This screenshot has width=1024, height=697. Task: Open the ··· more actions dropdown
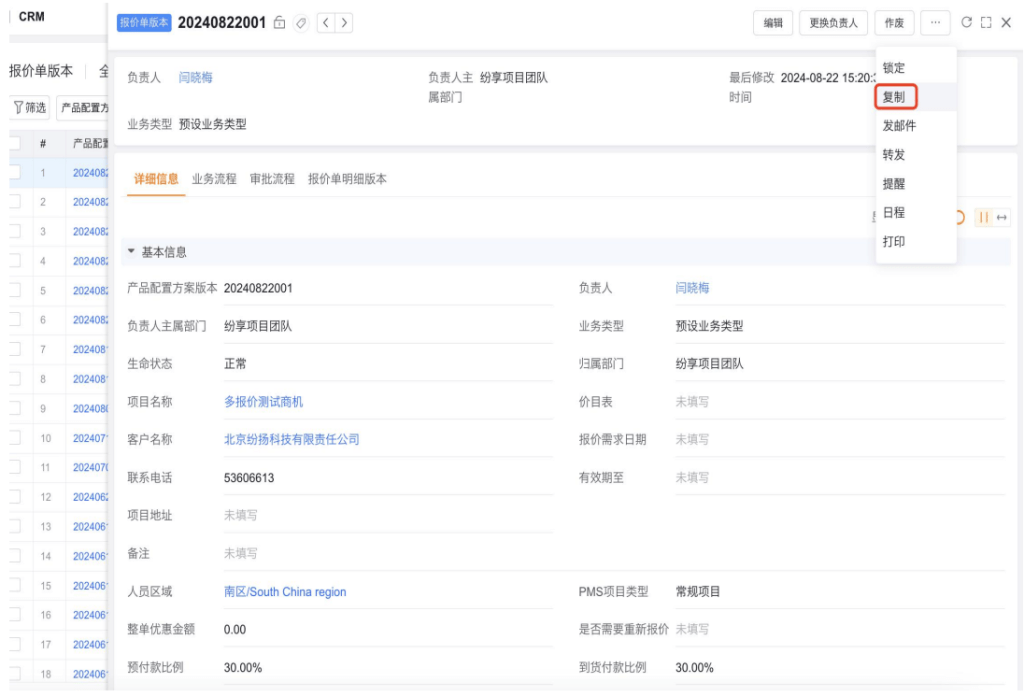(x=935, y=23)
